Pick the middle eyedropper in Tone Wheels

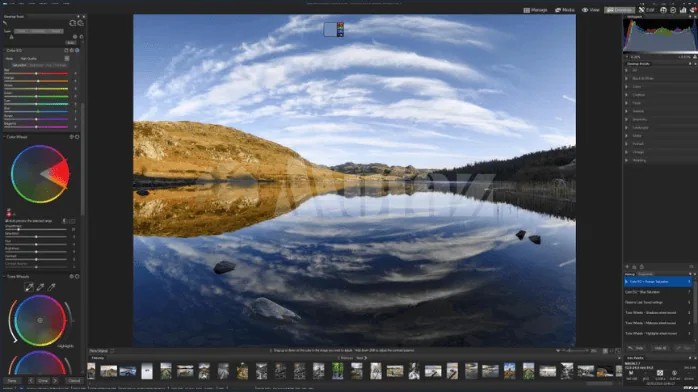click(40, 287)
